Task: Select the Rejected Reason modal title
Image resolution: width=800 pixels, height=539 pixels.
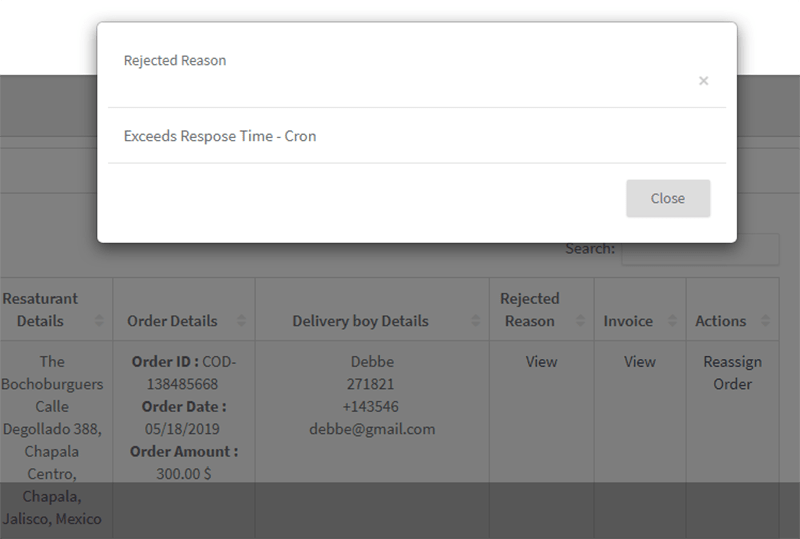Action: coord(175,60)
